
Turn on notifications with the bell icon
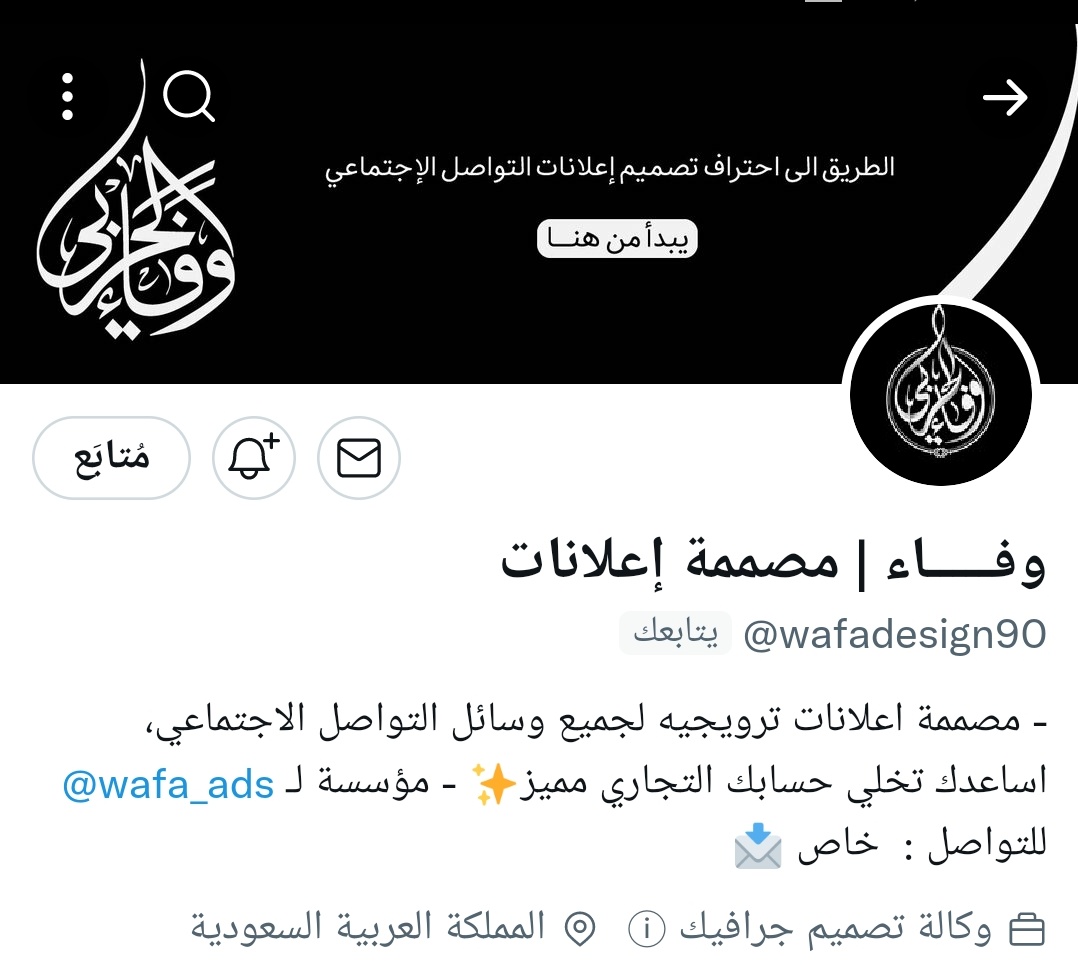point(254,458)
